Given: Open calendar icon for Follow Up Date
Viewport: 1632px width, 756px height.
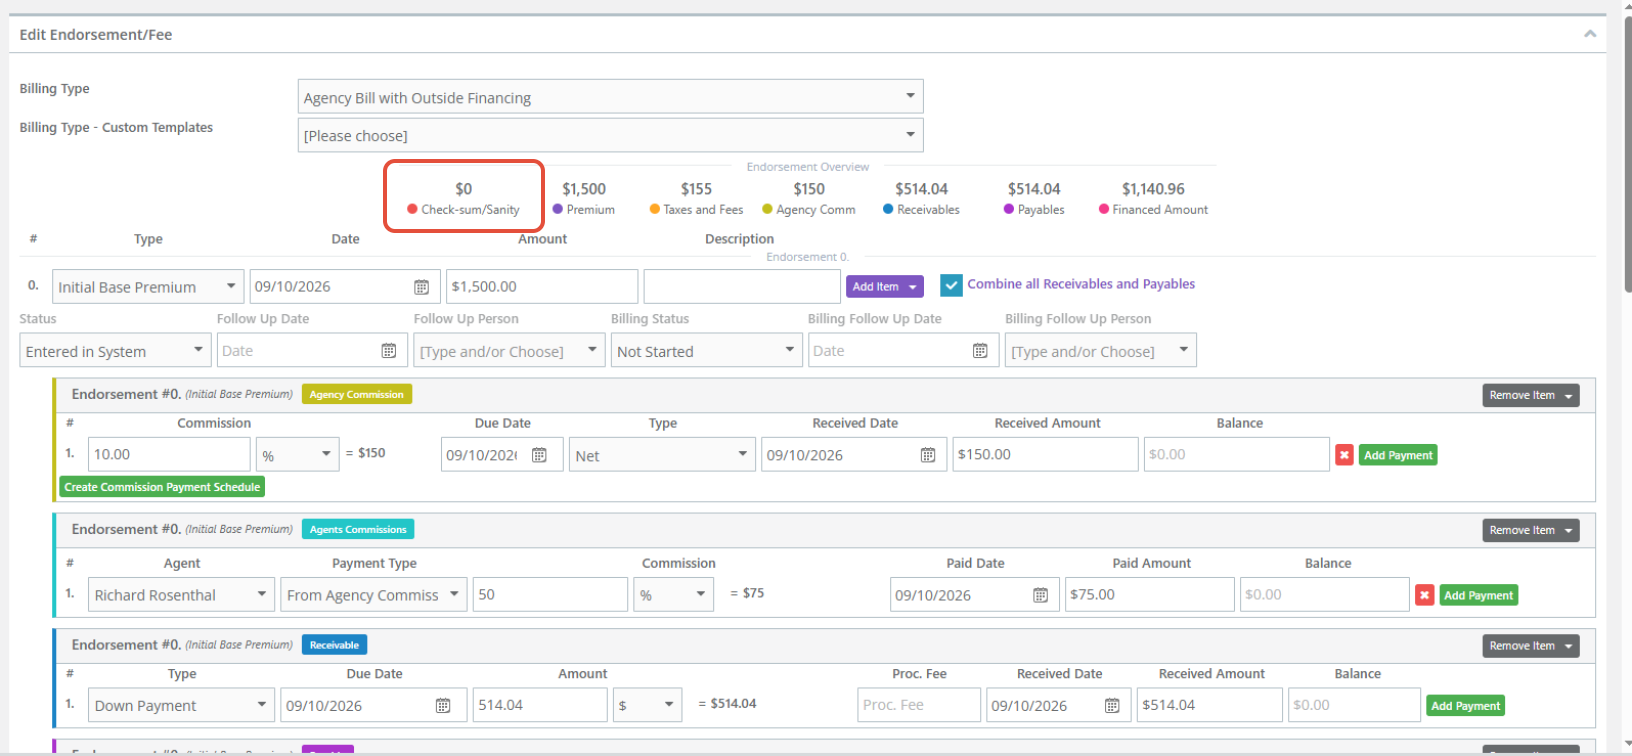Looking at the screenshot, I should (x=389, y=351).
